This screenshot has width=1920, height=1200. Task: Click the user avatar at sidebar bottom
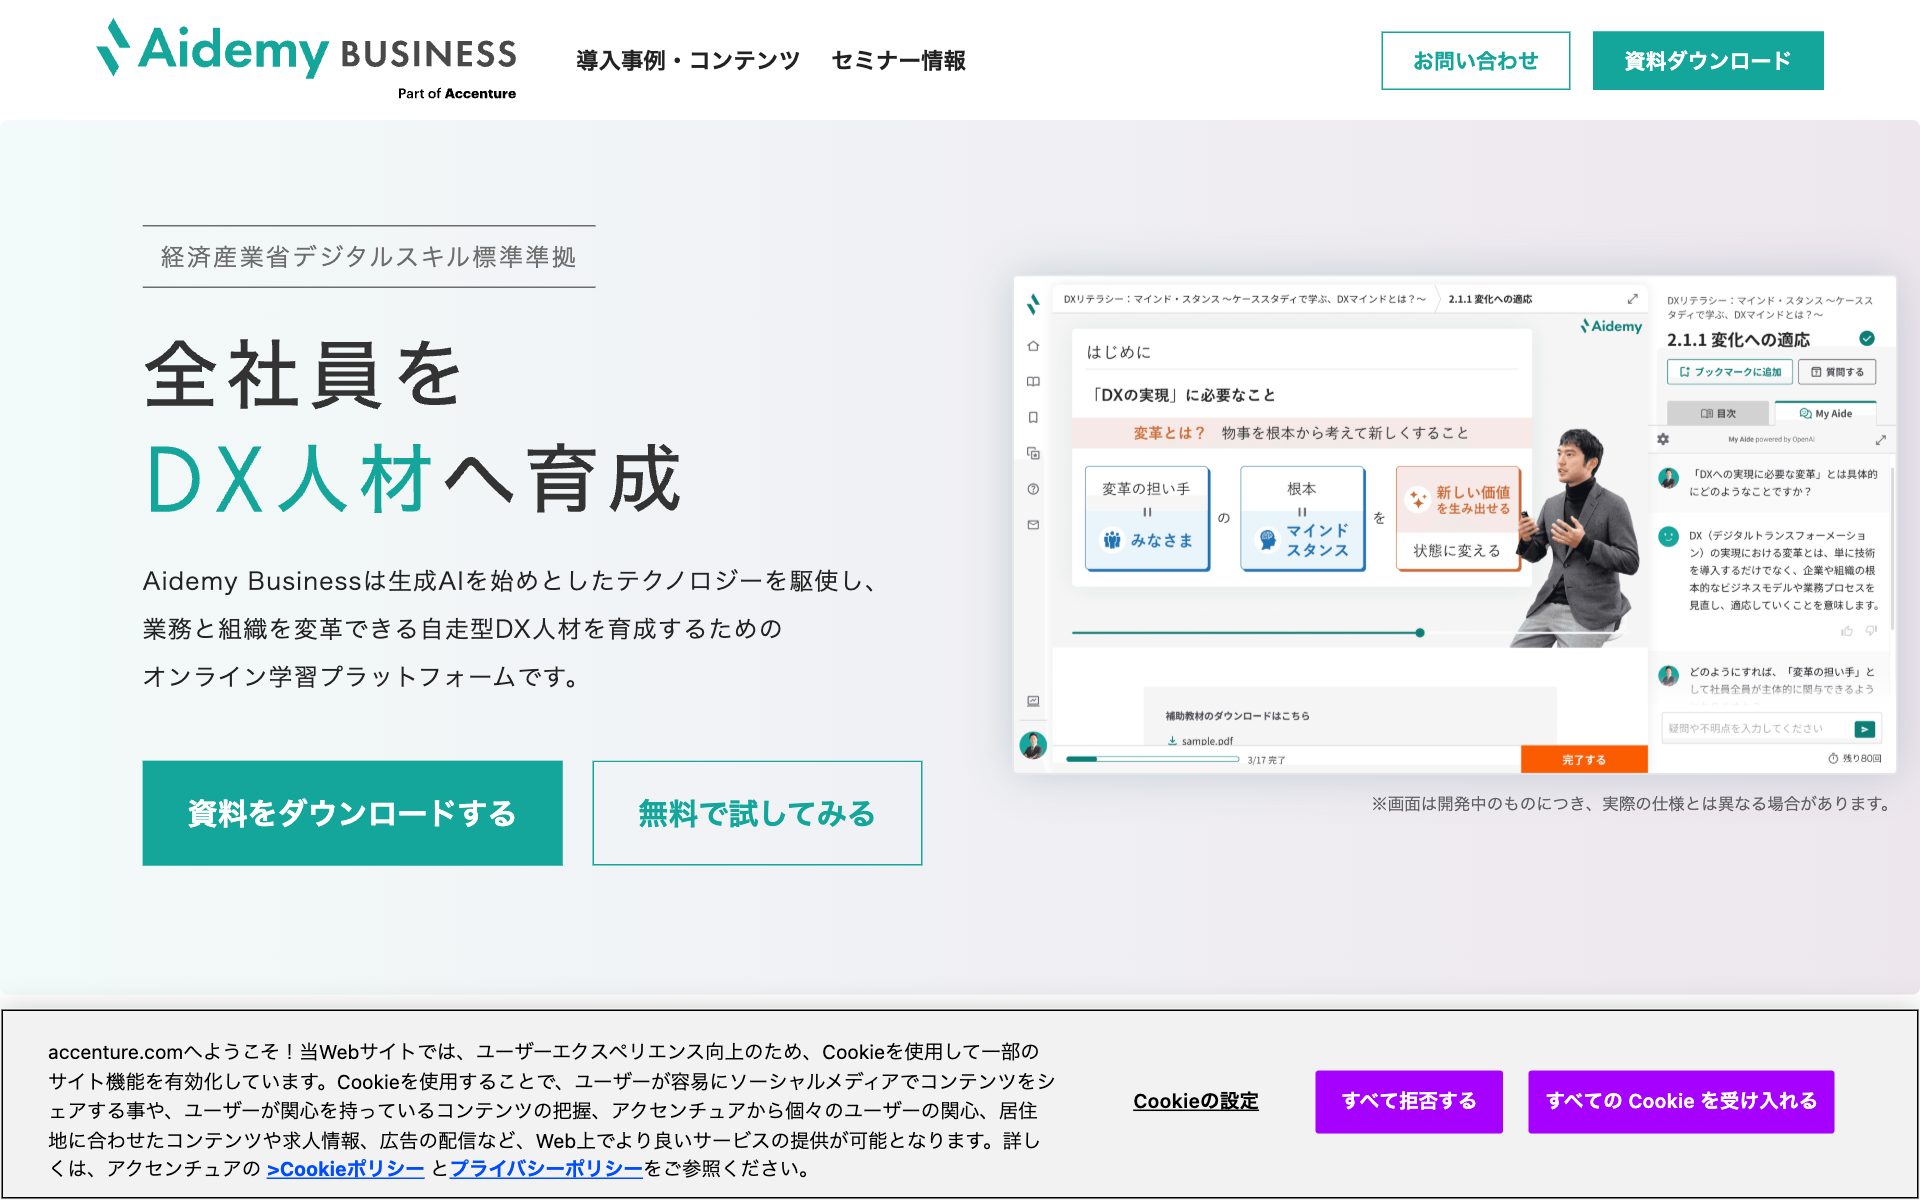(x=1033, y=745)
